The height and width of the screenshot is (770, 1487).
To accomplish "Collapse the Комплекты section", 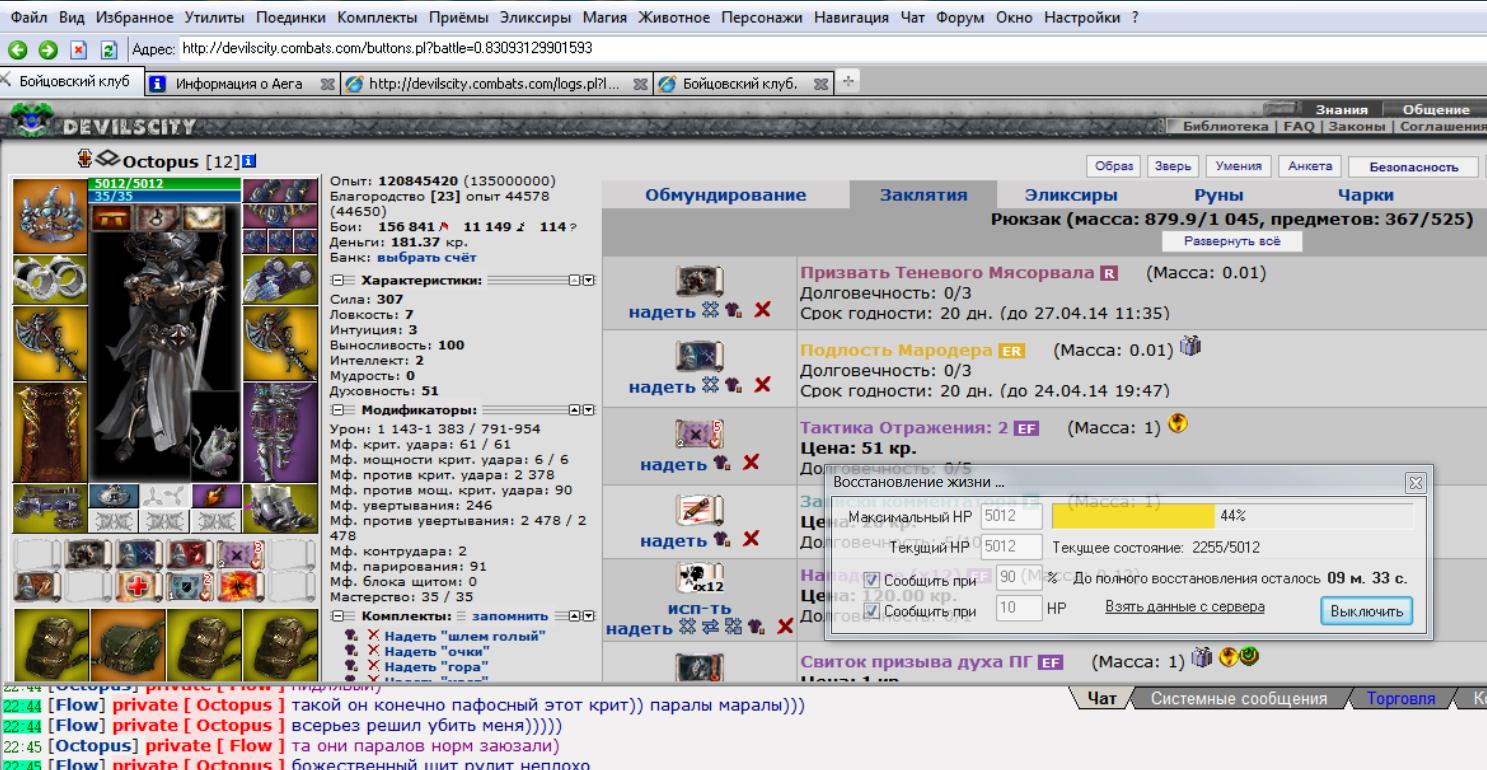I will pos(337,616).
